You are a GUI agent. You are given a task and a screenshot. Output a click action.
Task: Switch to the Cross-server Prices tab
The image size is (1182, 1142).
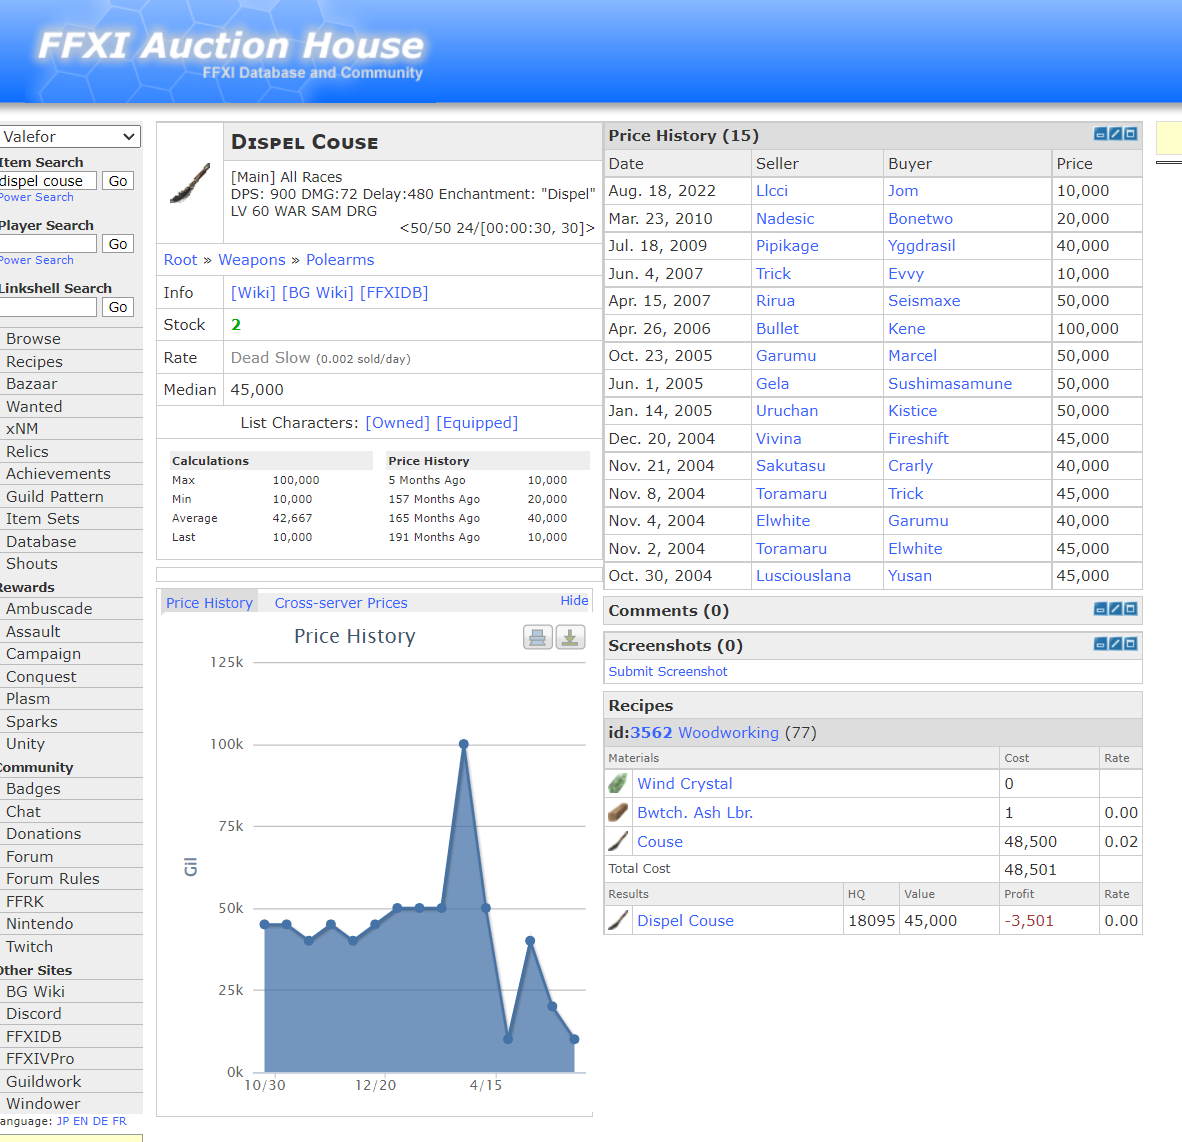pos(340,602)
